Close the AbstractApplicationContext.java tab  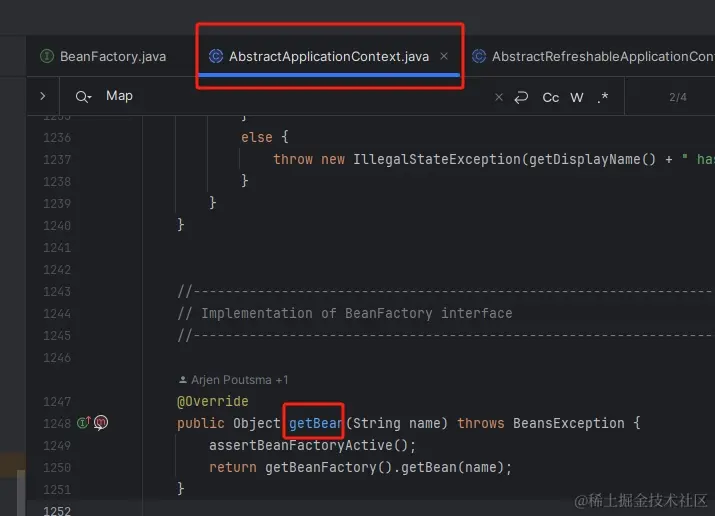click(x=444, y=56)
